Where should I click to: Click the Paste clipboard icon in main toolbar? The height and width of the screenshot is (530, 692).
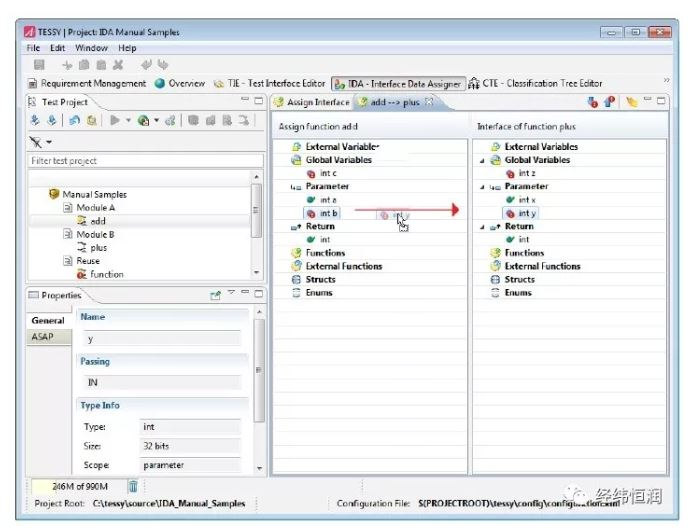tap(101, 65)
